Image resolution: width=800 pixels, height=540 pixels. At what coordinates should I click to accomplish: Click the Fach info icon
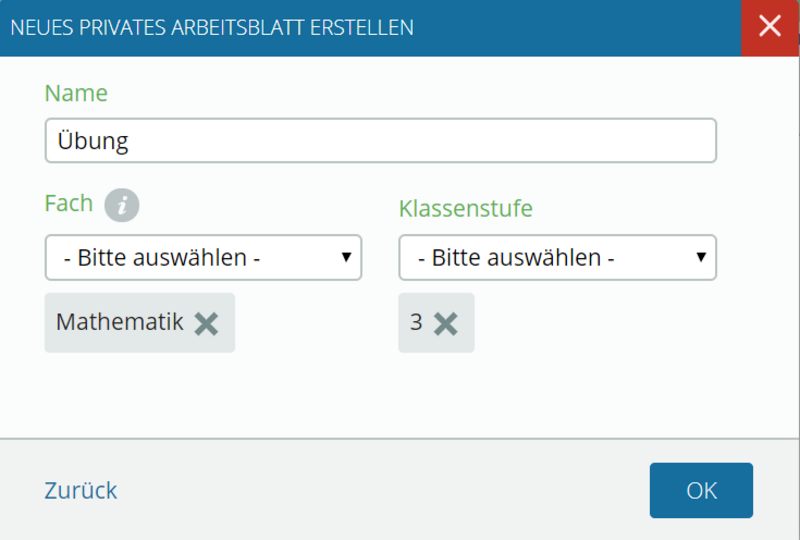pos(121,205)
